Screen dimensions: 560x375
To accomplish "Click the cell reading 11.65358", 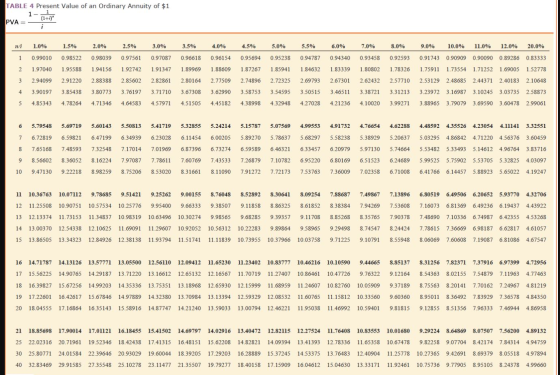I will [x=369, y=342].
